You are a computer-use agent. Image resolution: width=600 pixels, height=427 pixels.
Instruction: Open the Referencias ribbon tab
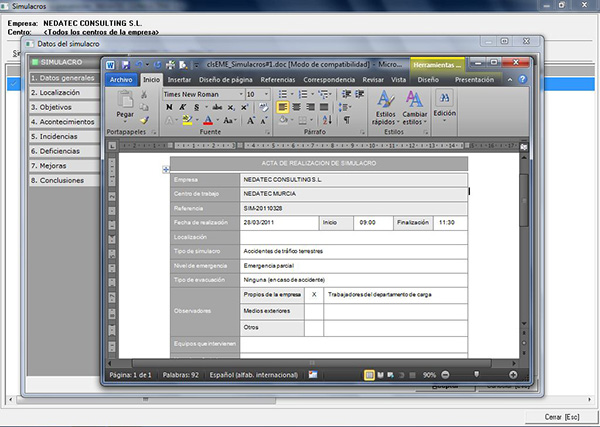278,80
